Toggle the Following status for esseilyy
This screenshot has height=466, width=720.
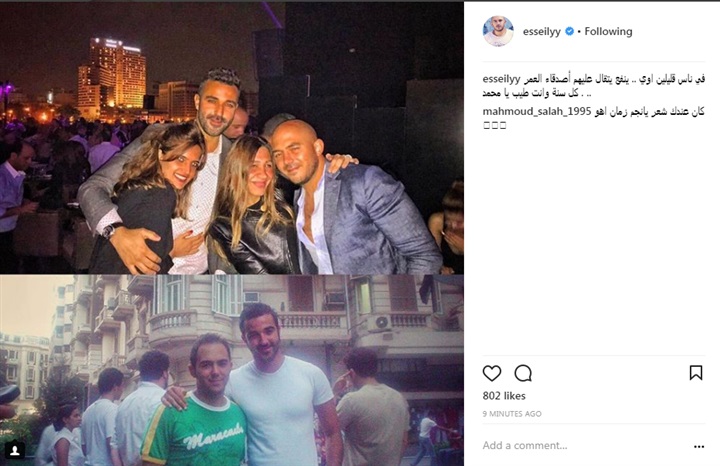point(608,31)
